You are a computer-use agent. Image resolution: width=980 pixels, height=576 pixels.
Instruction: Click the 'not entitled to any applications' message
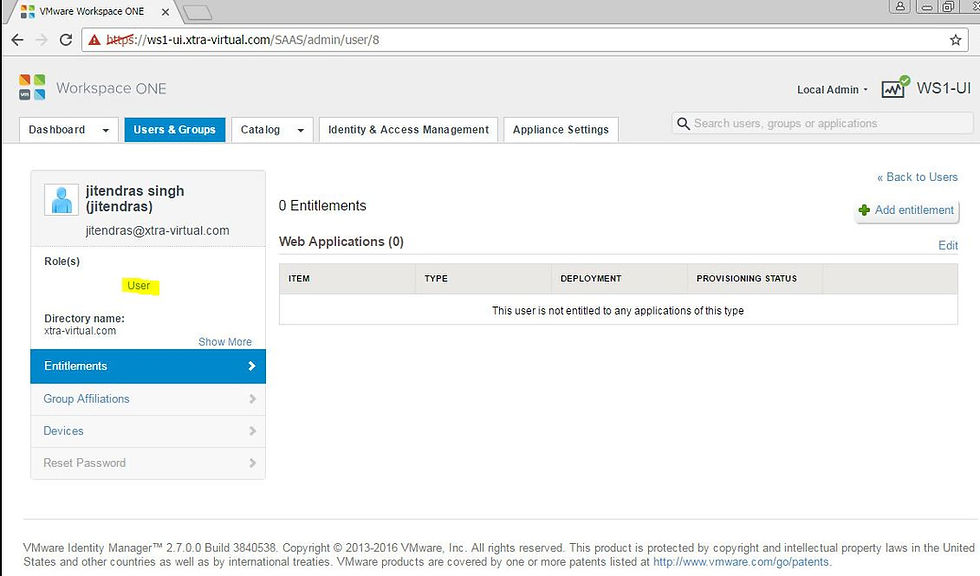618,310
